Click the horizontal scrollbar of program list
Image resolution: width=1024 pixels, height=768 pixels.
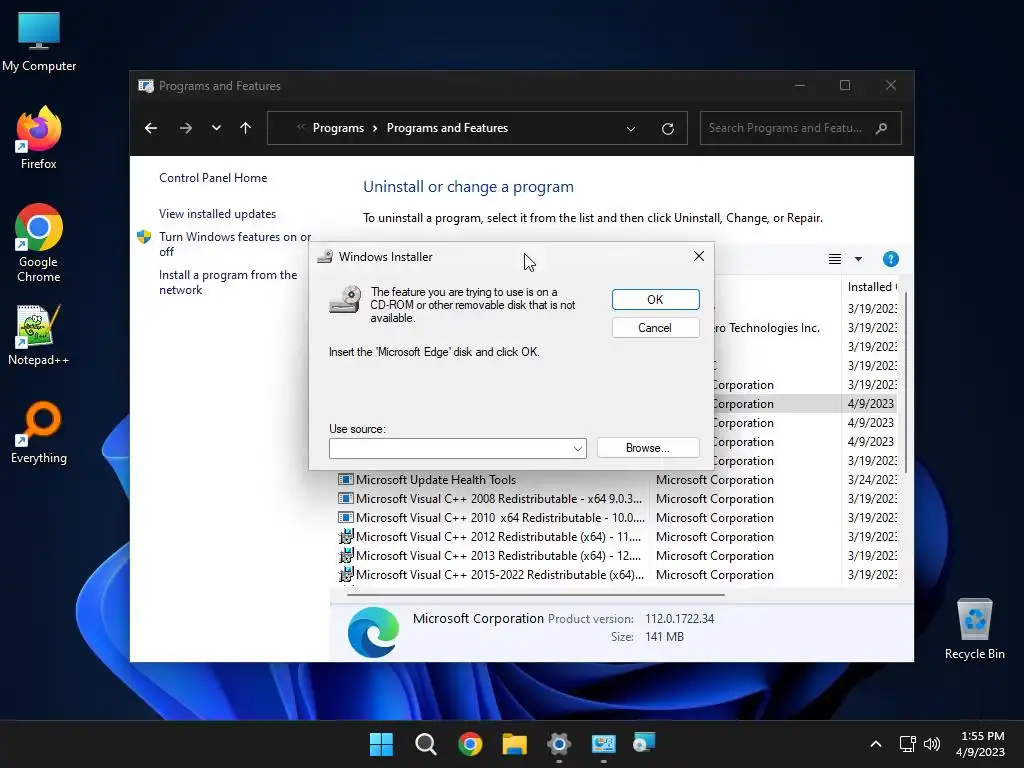click(536, 595)
